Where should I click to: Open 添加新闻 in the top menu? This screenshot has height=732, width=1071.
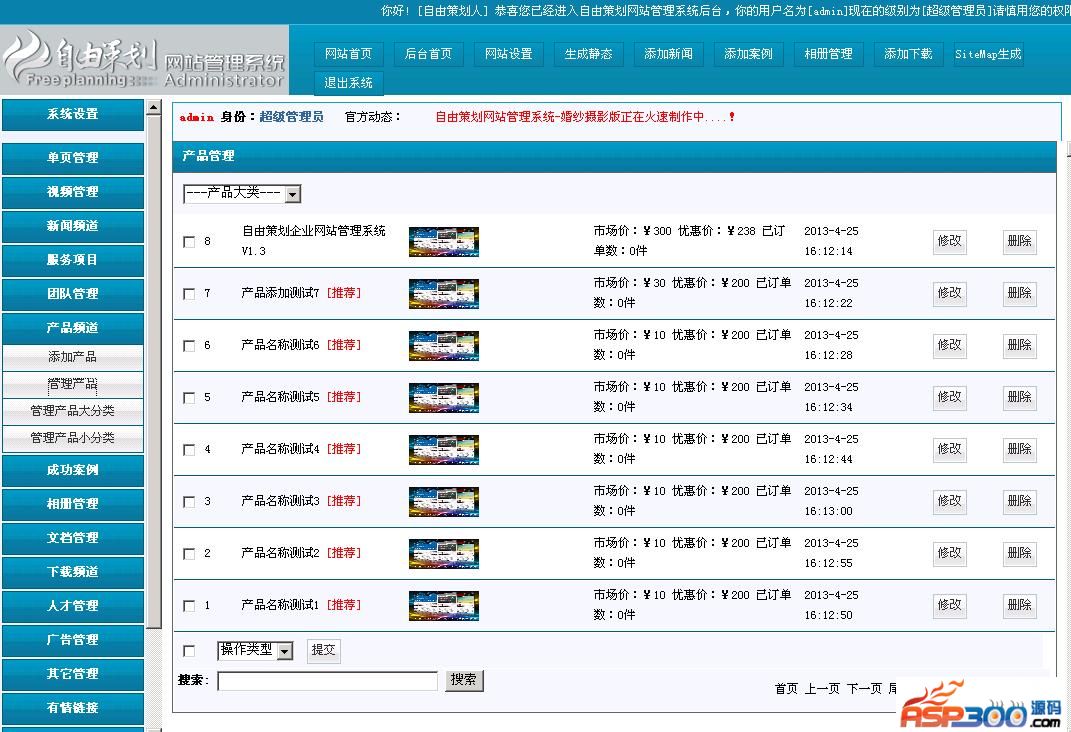click(x=668, y=54)
